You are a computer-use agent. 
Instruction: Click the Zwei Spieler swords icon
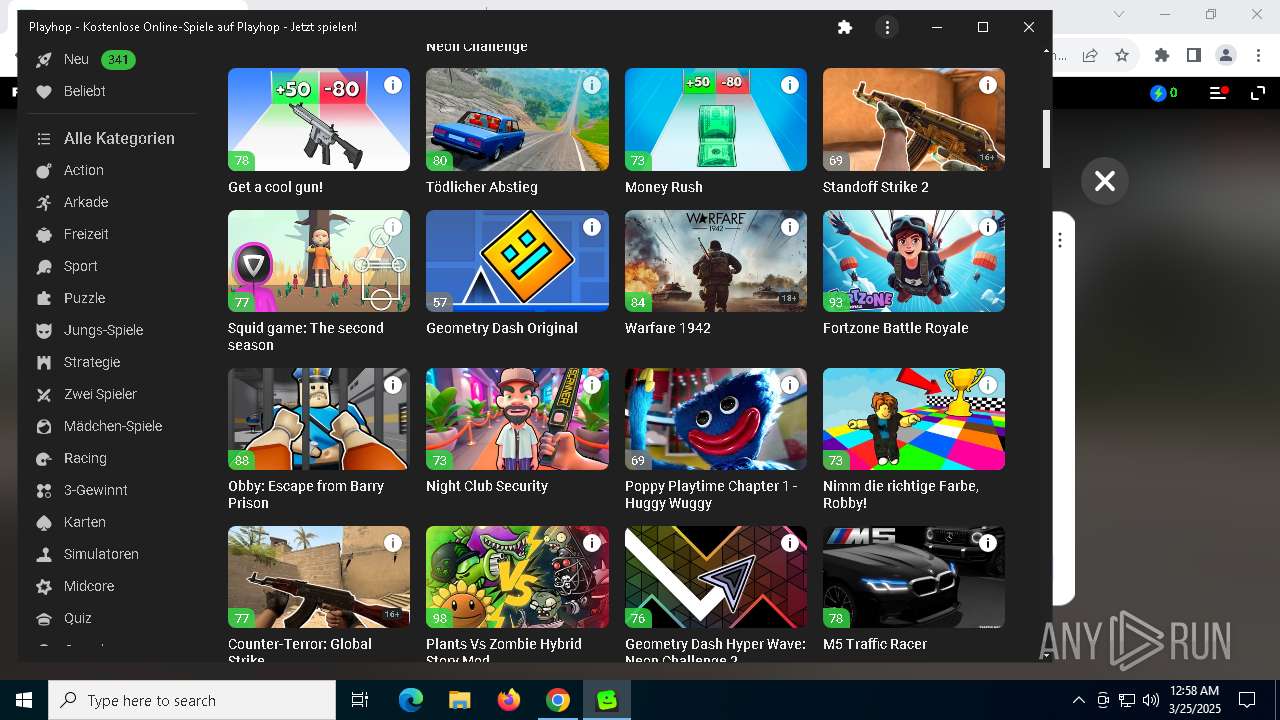(x=44, y=395)
